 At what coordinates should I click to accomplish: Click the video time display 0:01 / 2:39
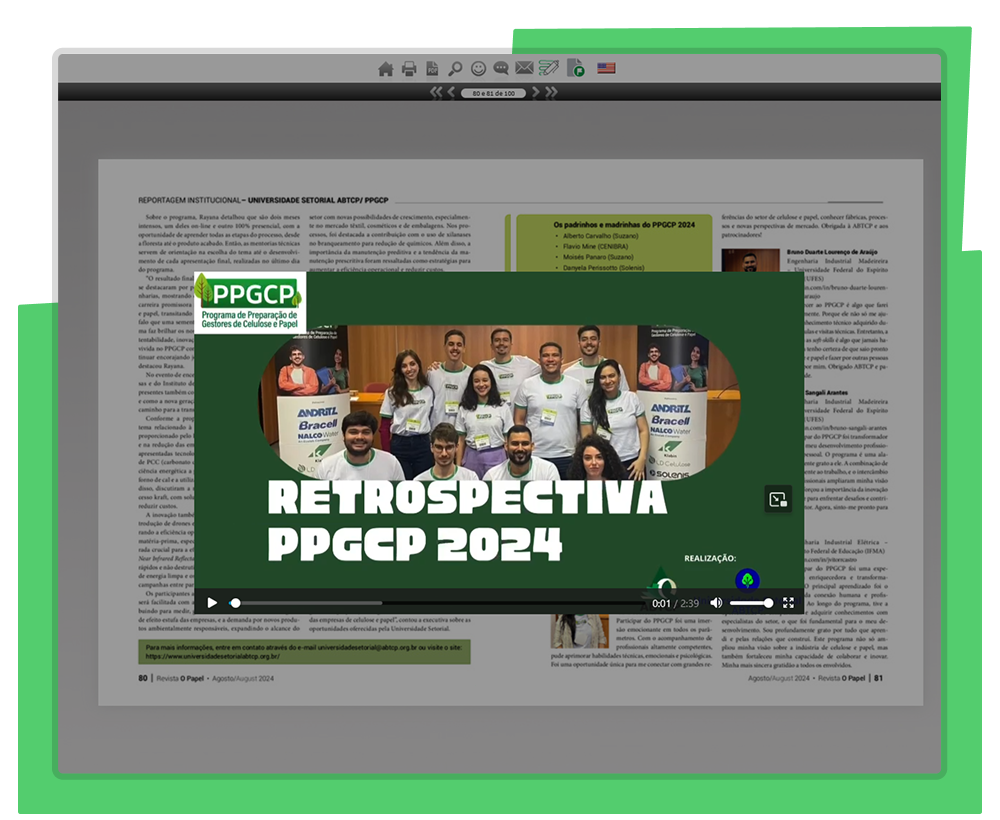[675, 603]
